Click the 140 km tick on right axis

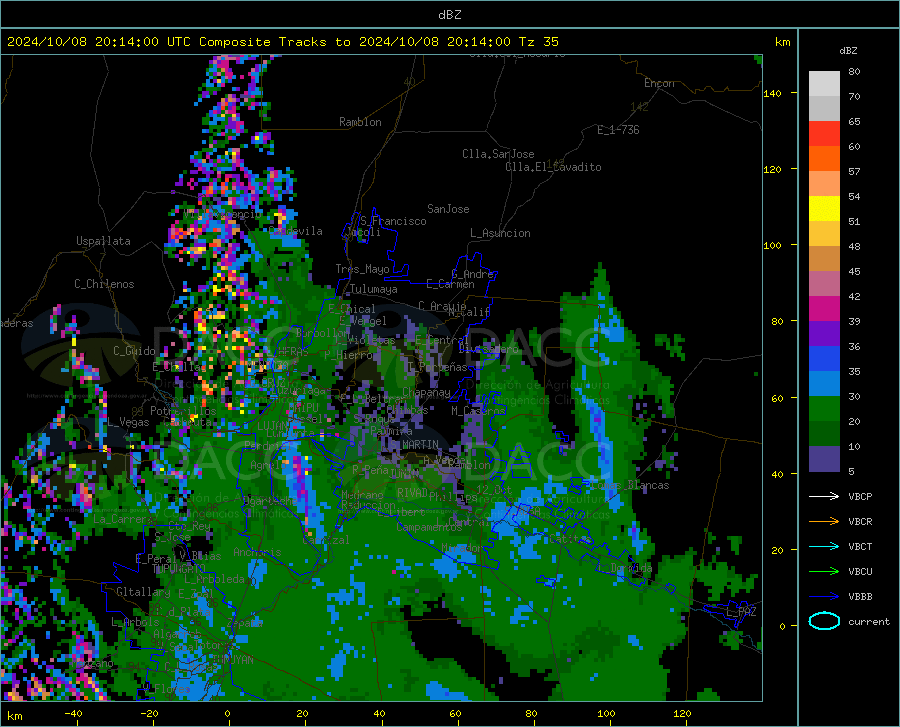coord(772,93)
